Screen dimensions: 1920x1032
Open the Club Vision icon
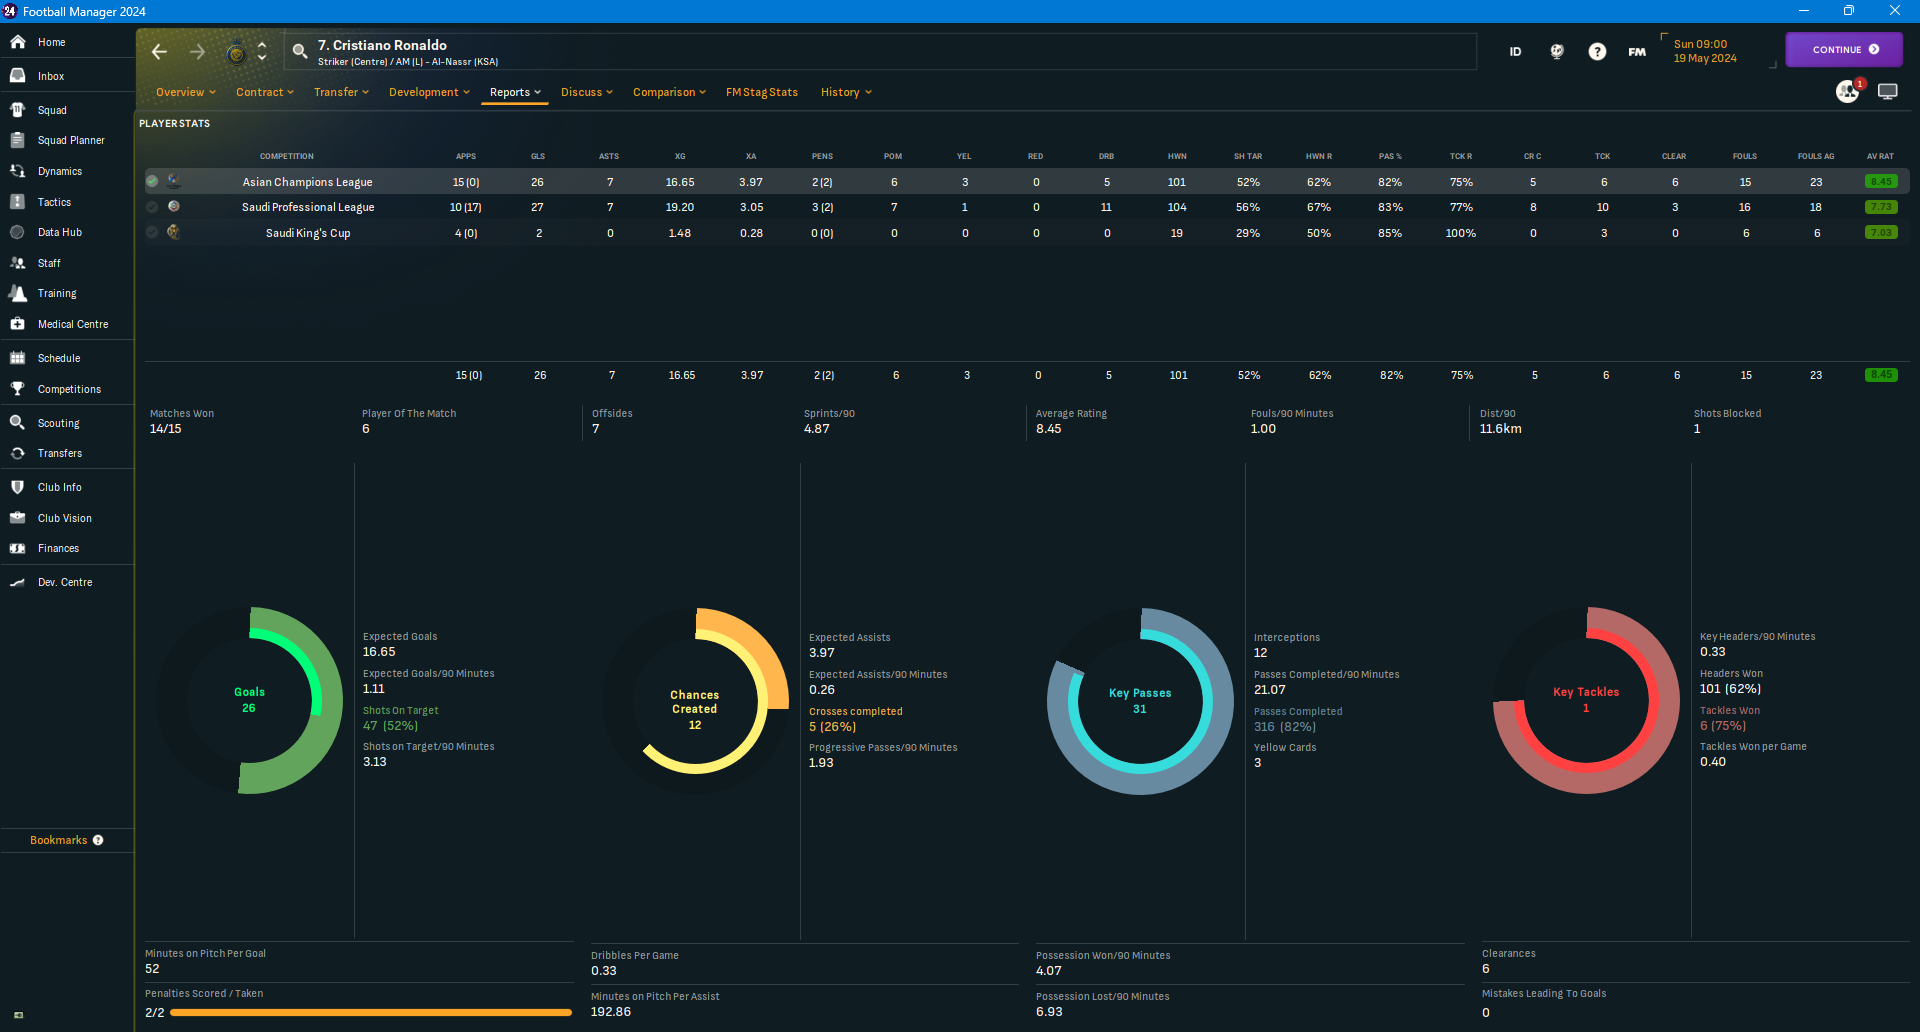click(x=17, y=518)
